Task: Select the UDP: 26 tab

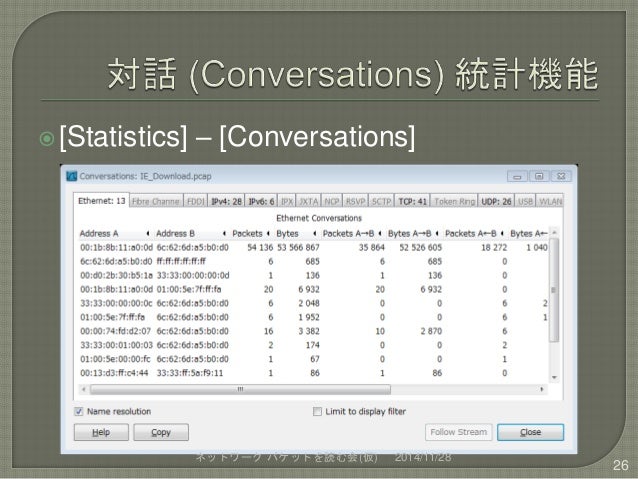Action: (x=497, y=202)
